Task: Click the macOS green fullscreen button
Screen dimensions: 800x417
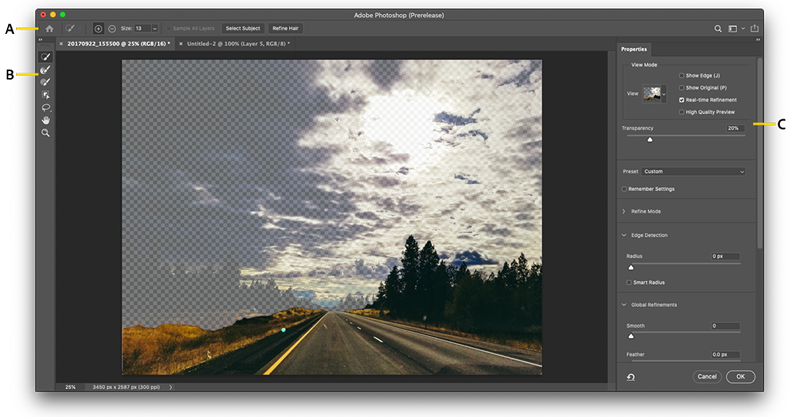Action: pyautogui.click(x=63, y=15)
